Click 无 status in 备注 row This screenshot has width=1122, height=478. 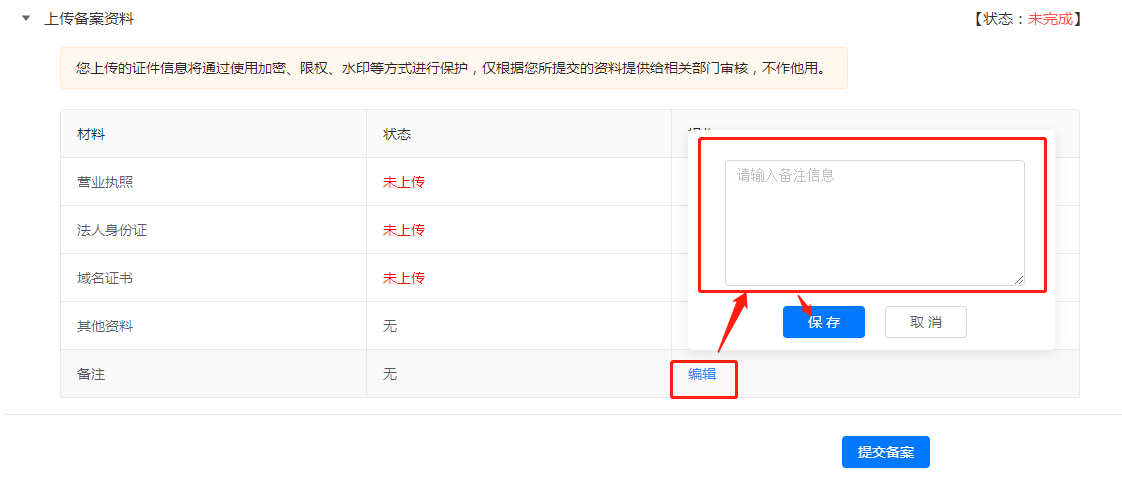tap(390, 374)
